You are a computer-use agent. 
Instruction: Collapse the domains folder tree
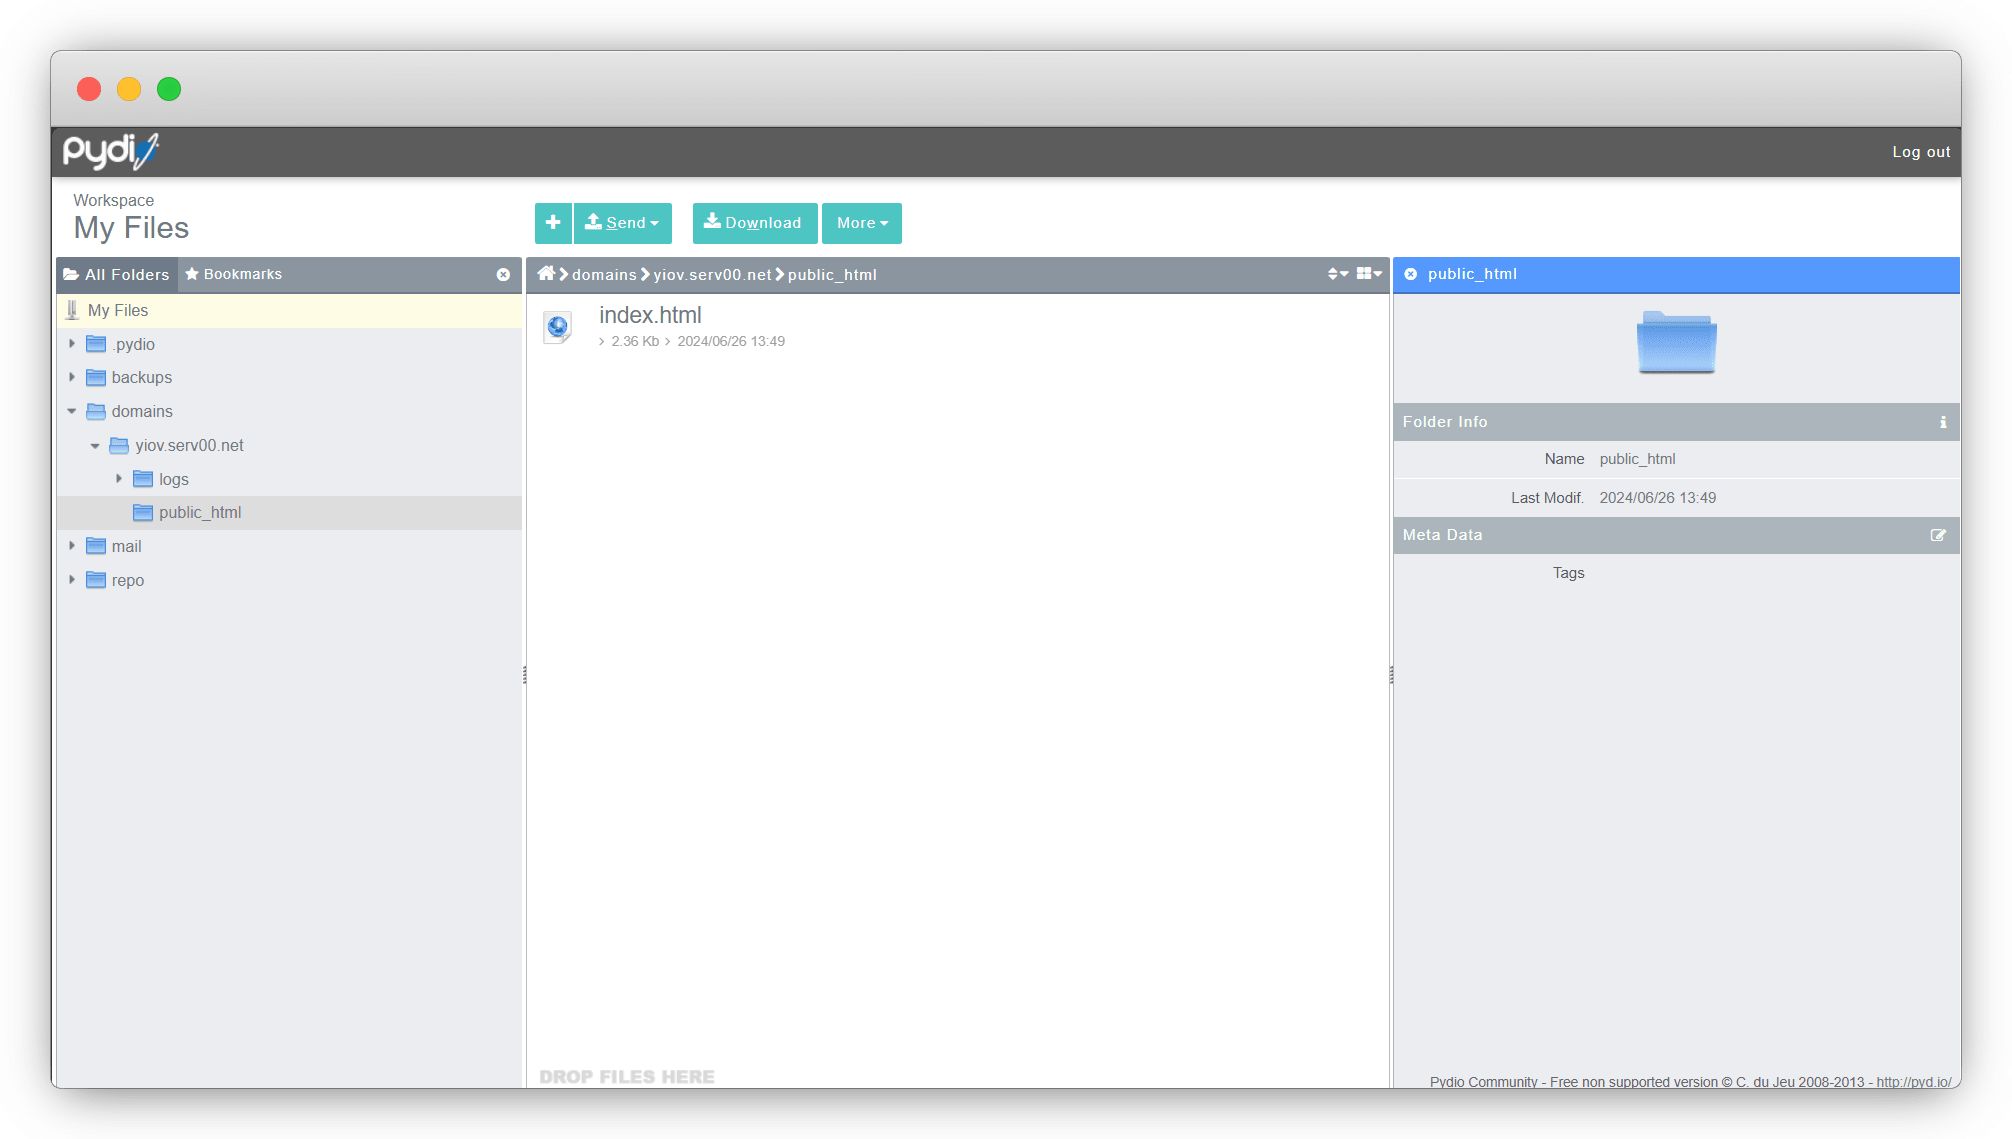pos(72,411)
